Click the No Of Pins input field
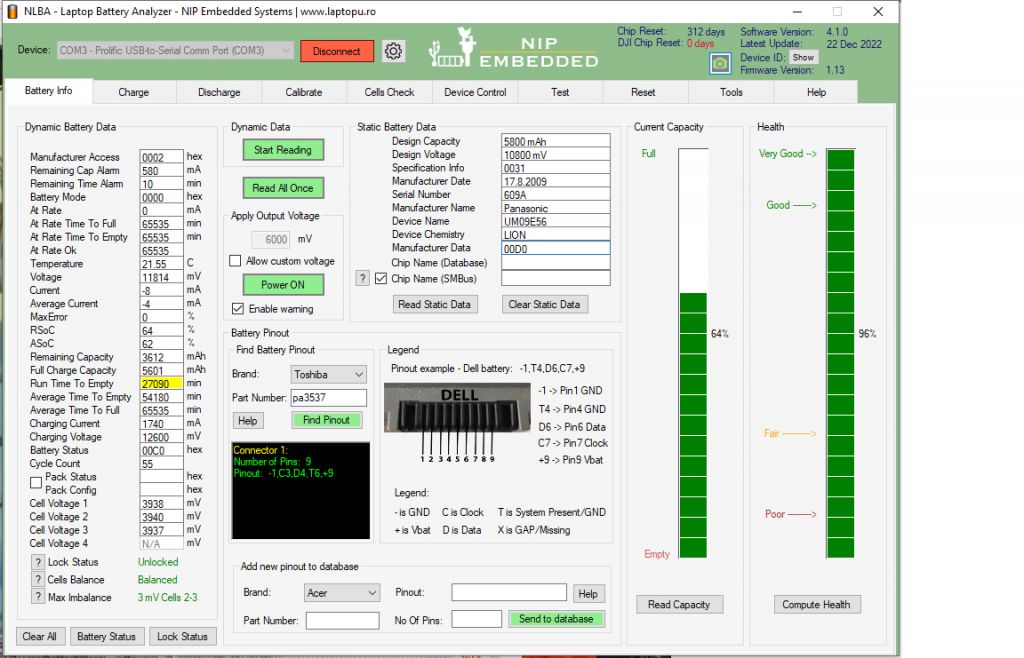 pos(477,619)
